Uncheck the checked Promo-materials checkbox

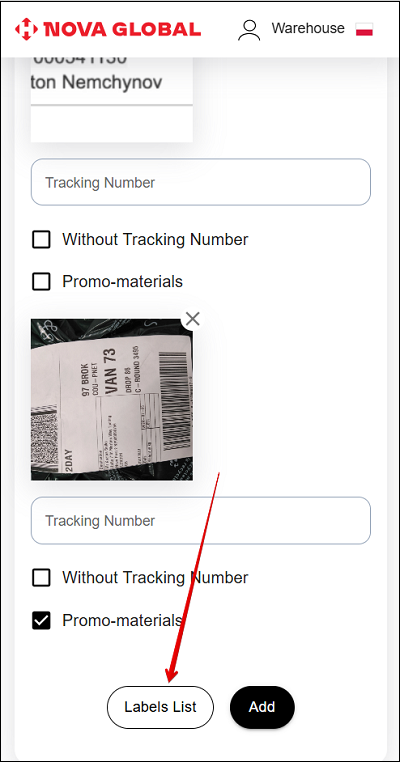[x=41, y=621]
